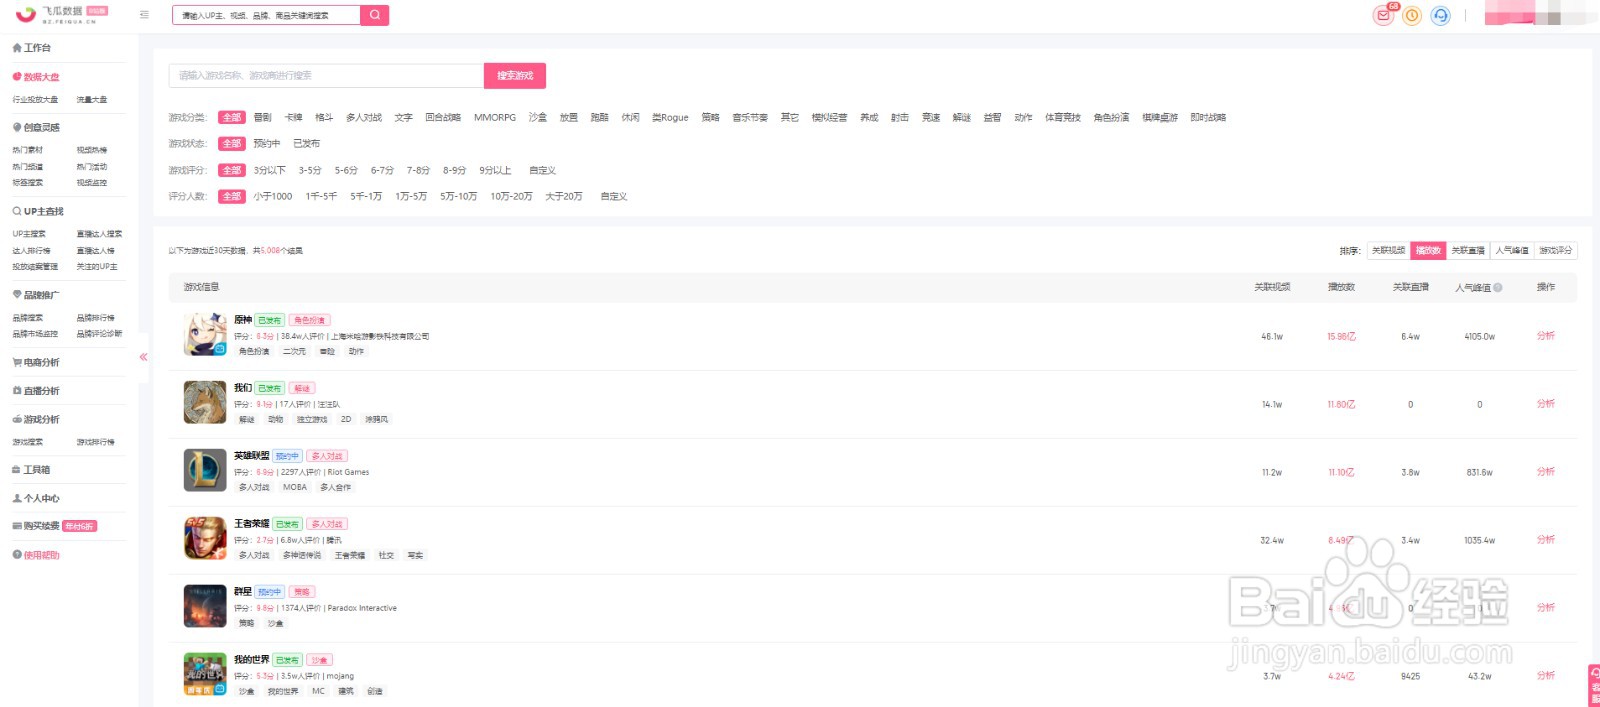
Task: Open the blue customer service headset icon
Action: click(x=1440, y=16)
